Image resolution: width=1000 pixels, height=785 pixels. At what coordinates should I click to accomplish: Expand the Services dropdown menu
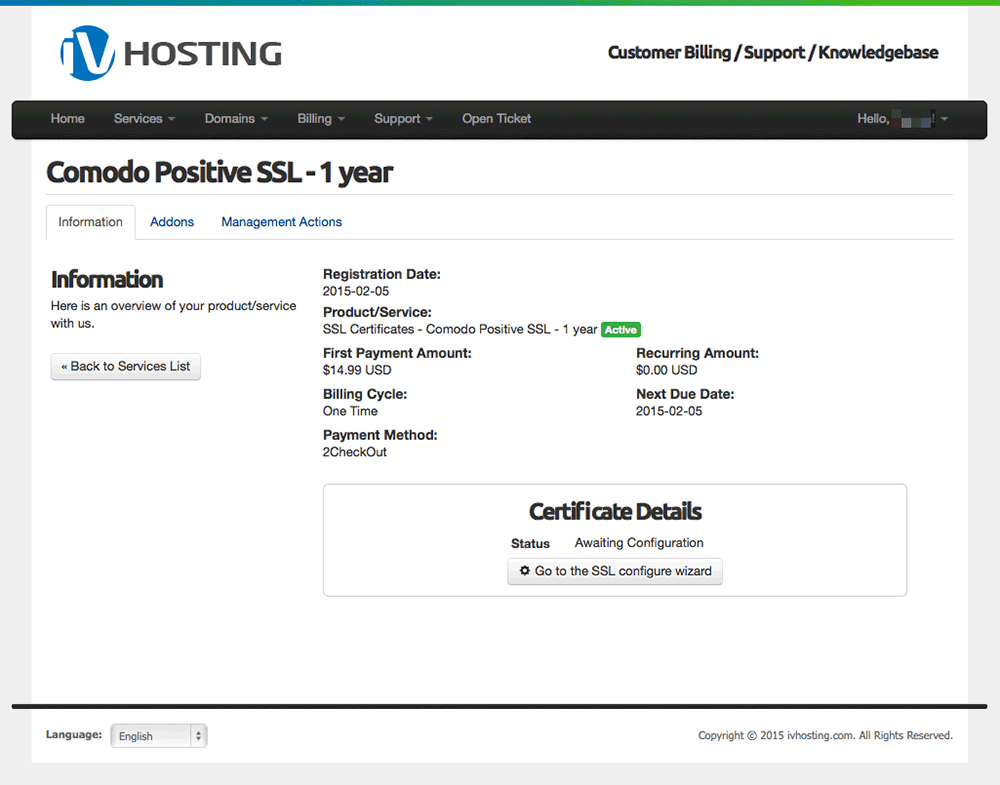coord(144,119)
